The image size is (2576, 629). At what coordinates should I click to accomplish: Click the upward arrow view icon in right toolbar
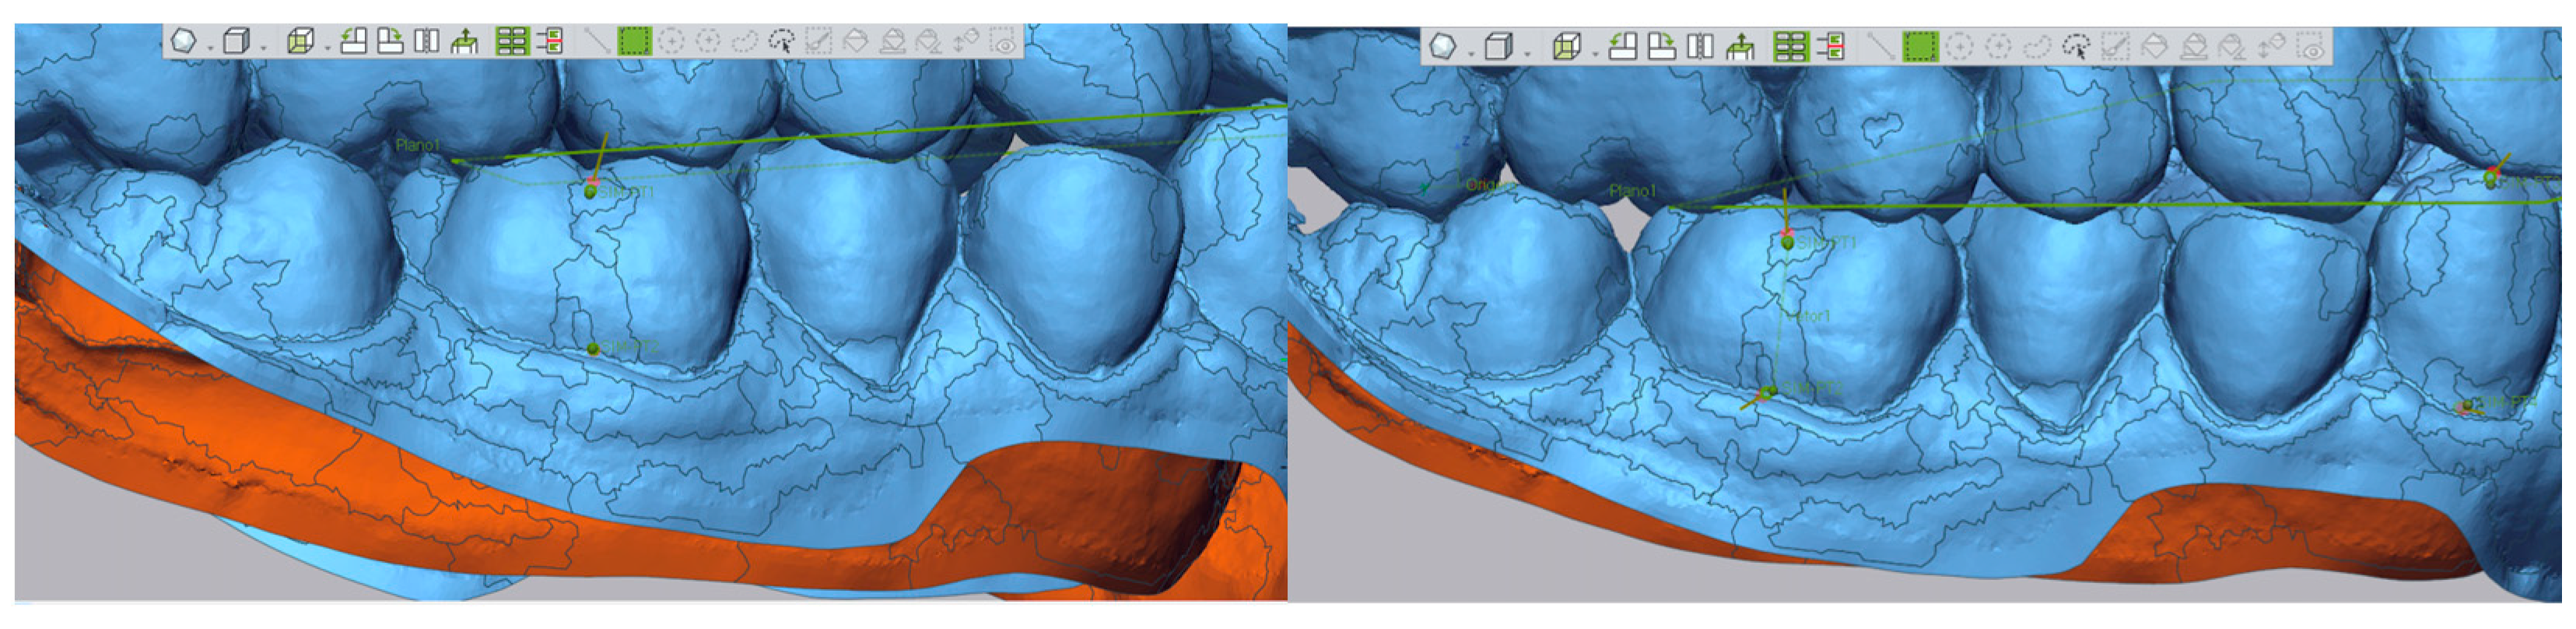coord(1740,46)
